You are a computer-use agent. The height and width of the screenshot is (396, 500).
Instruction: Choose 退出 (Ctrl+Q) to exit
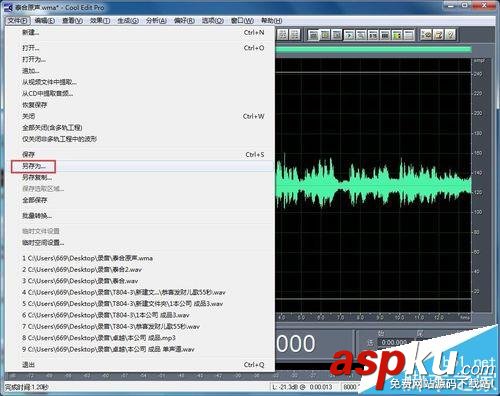coord(140,365)
